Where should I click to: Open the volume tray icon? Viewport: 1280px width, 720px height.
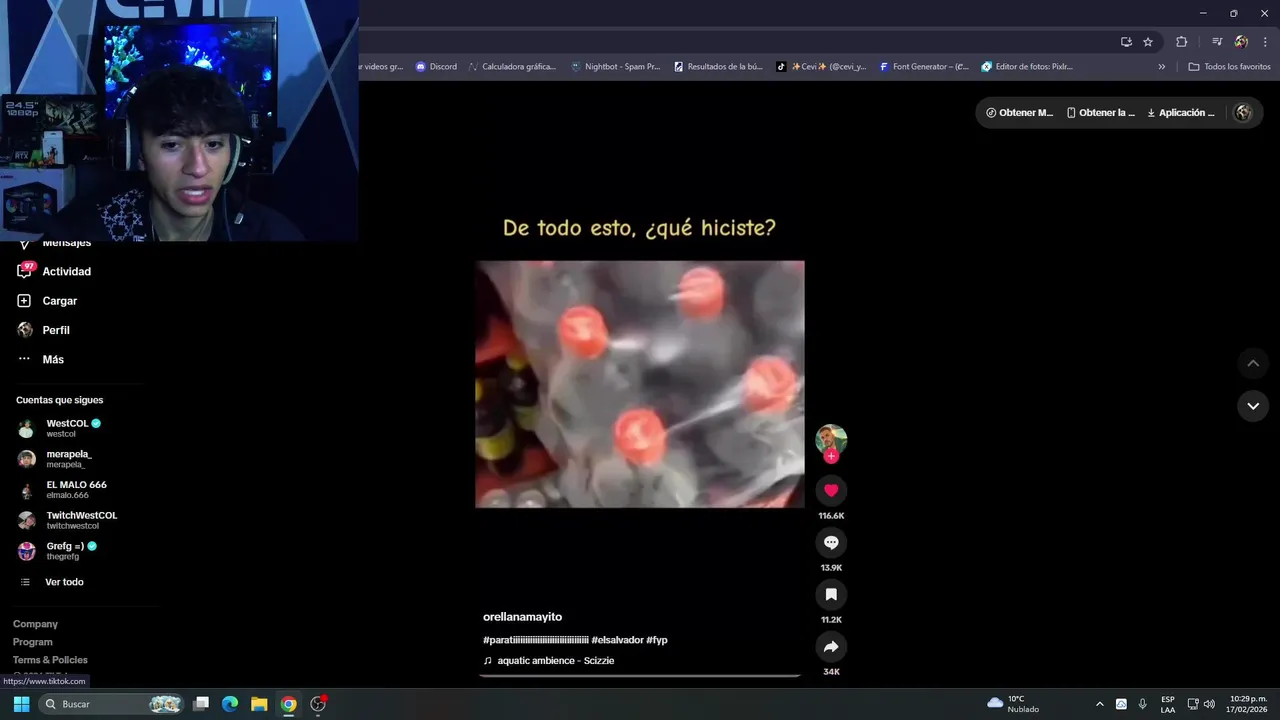1209,704
